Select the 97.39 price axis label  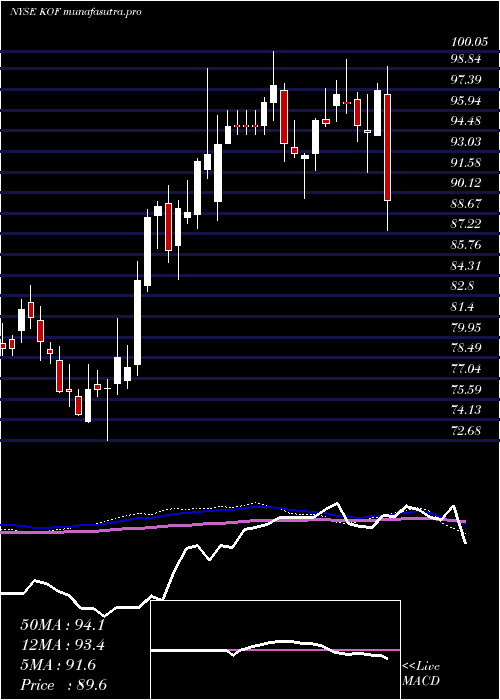pyautogui.click(x=466, y=80)
